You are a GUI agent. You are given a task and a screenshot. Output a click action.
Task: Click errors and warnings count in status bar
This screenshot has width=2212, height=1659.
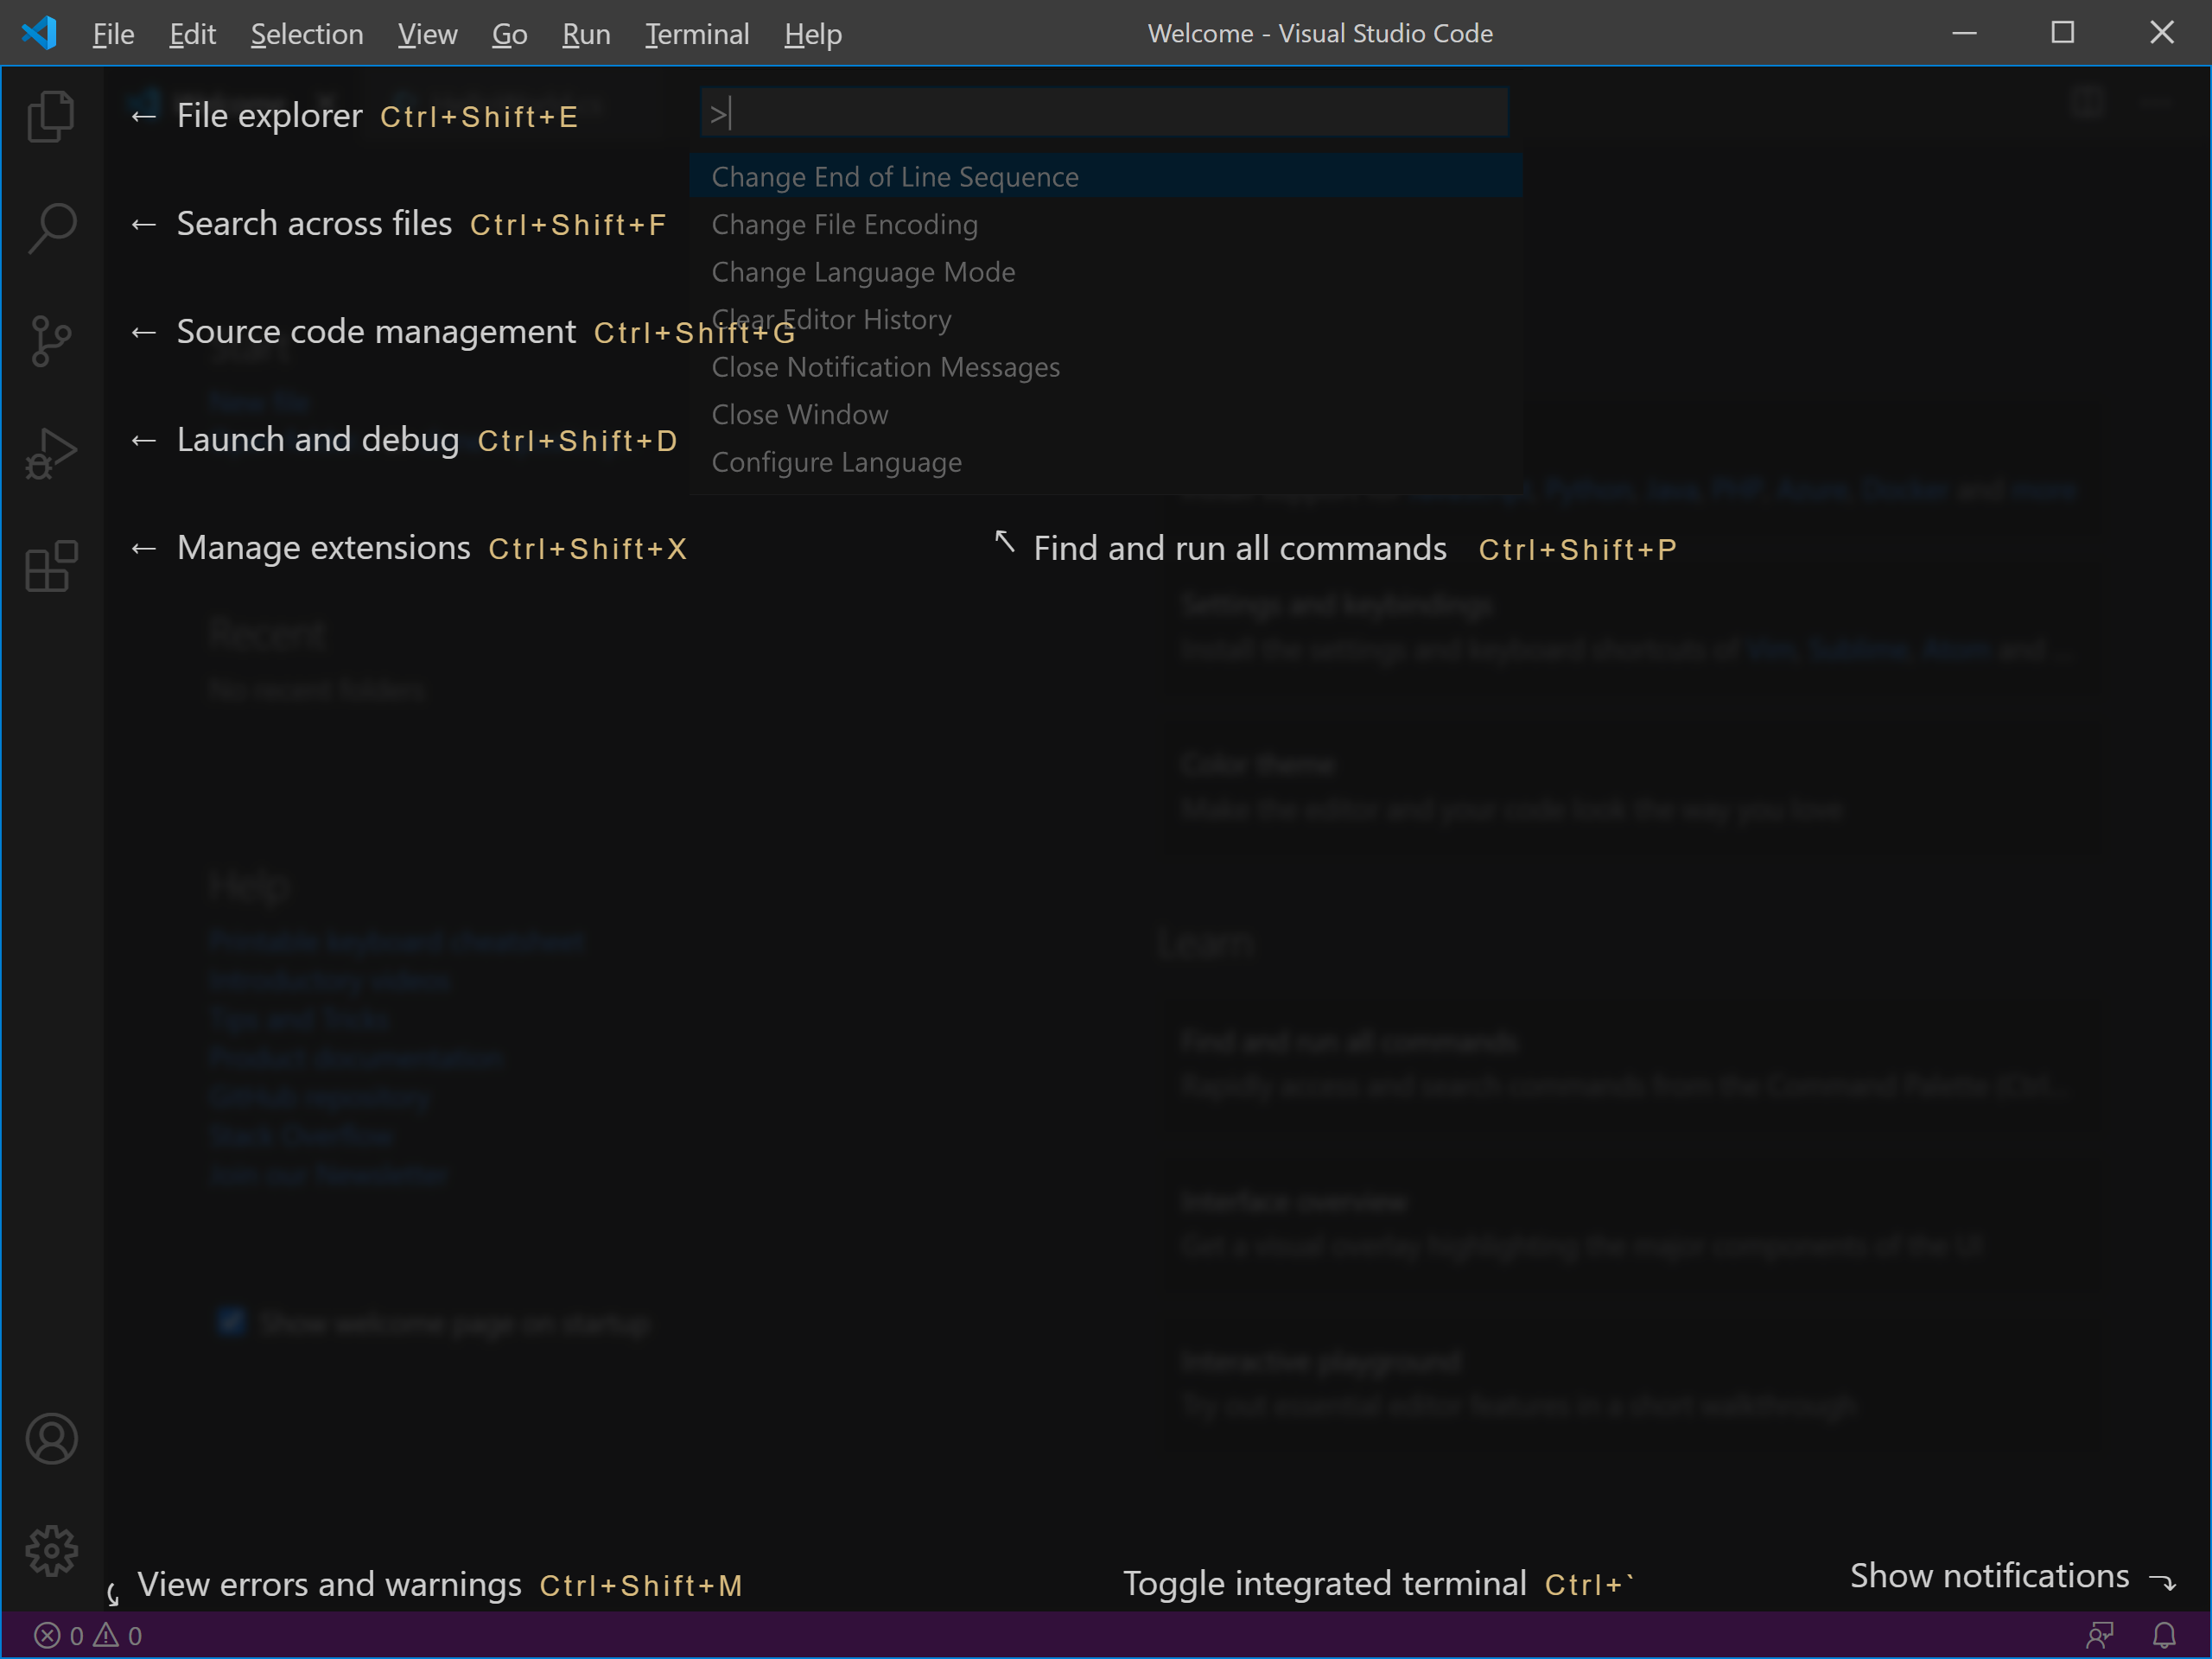pos(88,1635)
